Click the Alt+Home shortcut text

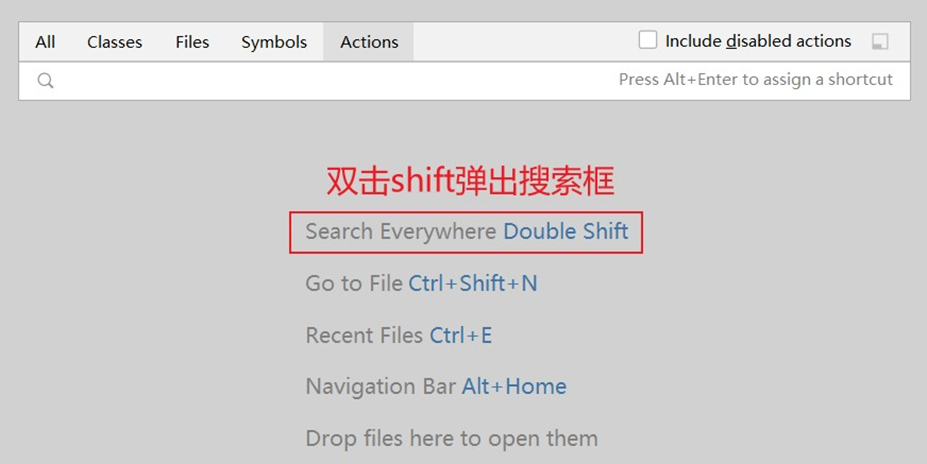[x=514, y=387]
